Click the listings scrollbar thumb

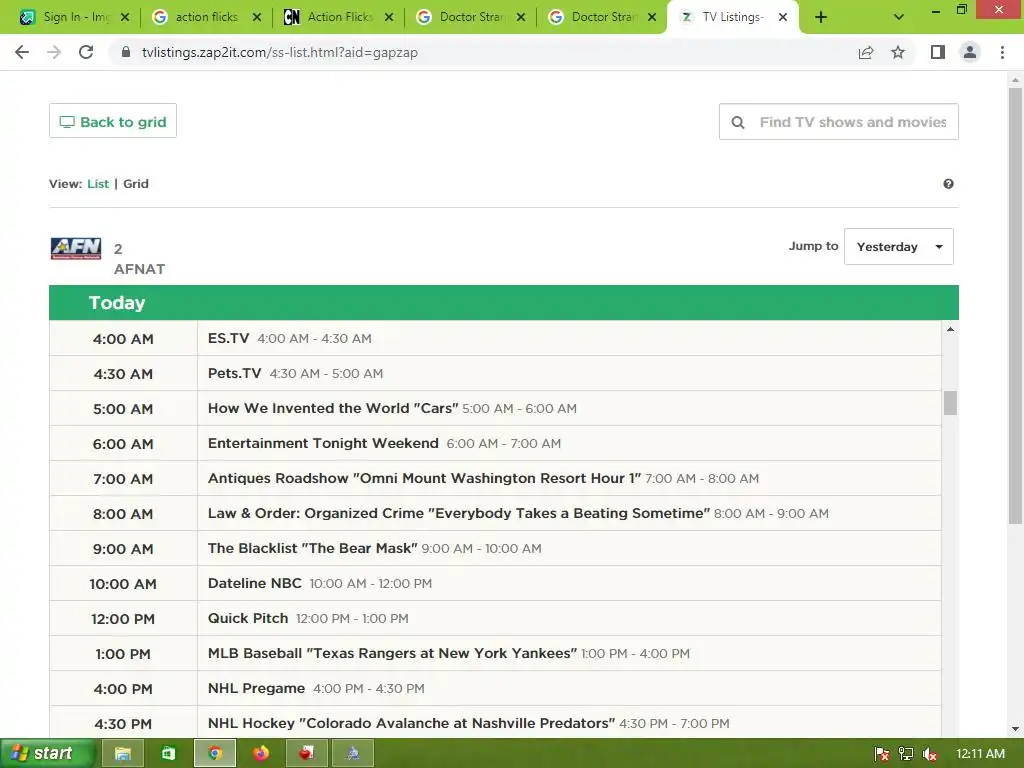point(950,403)
